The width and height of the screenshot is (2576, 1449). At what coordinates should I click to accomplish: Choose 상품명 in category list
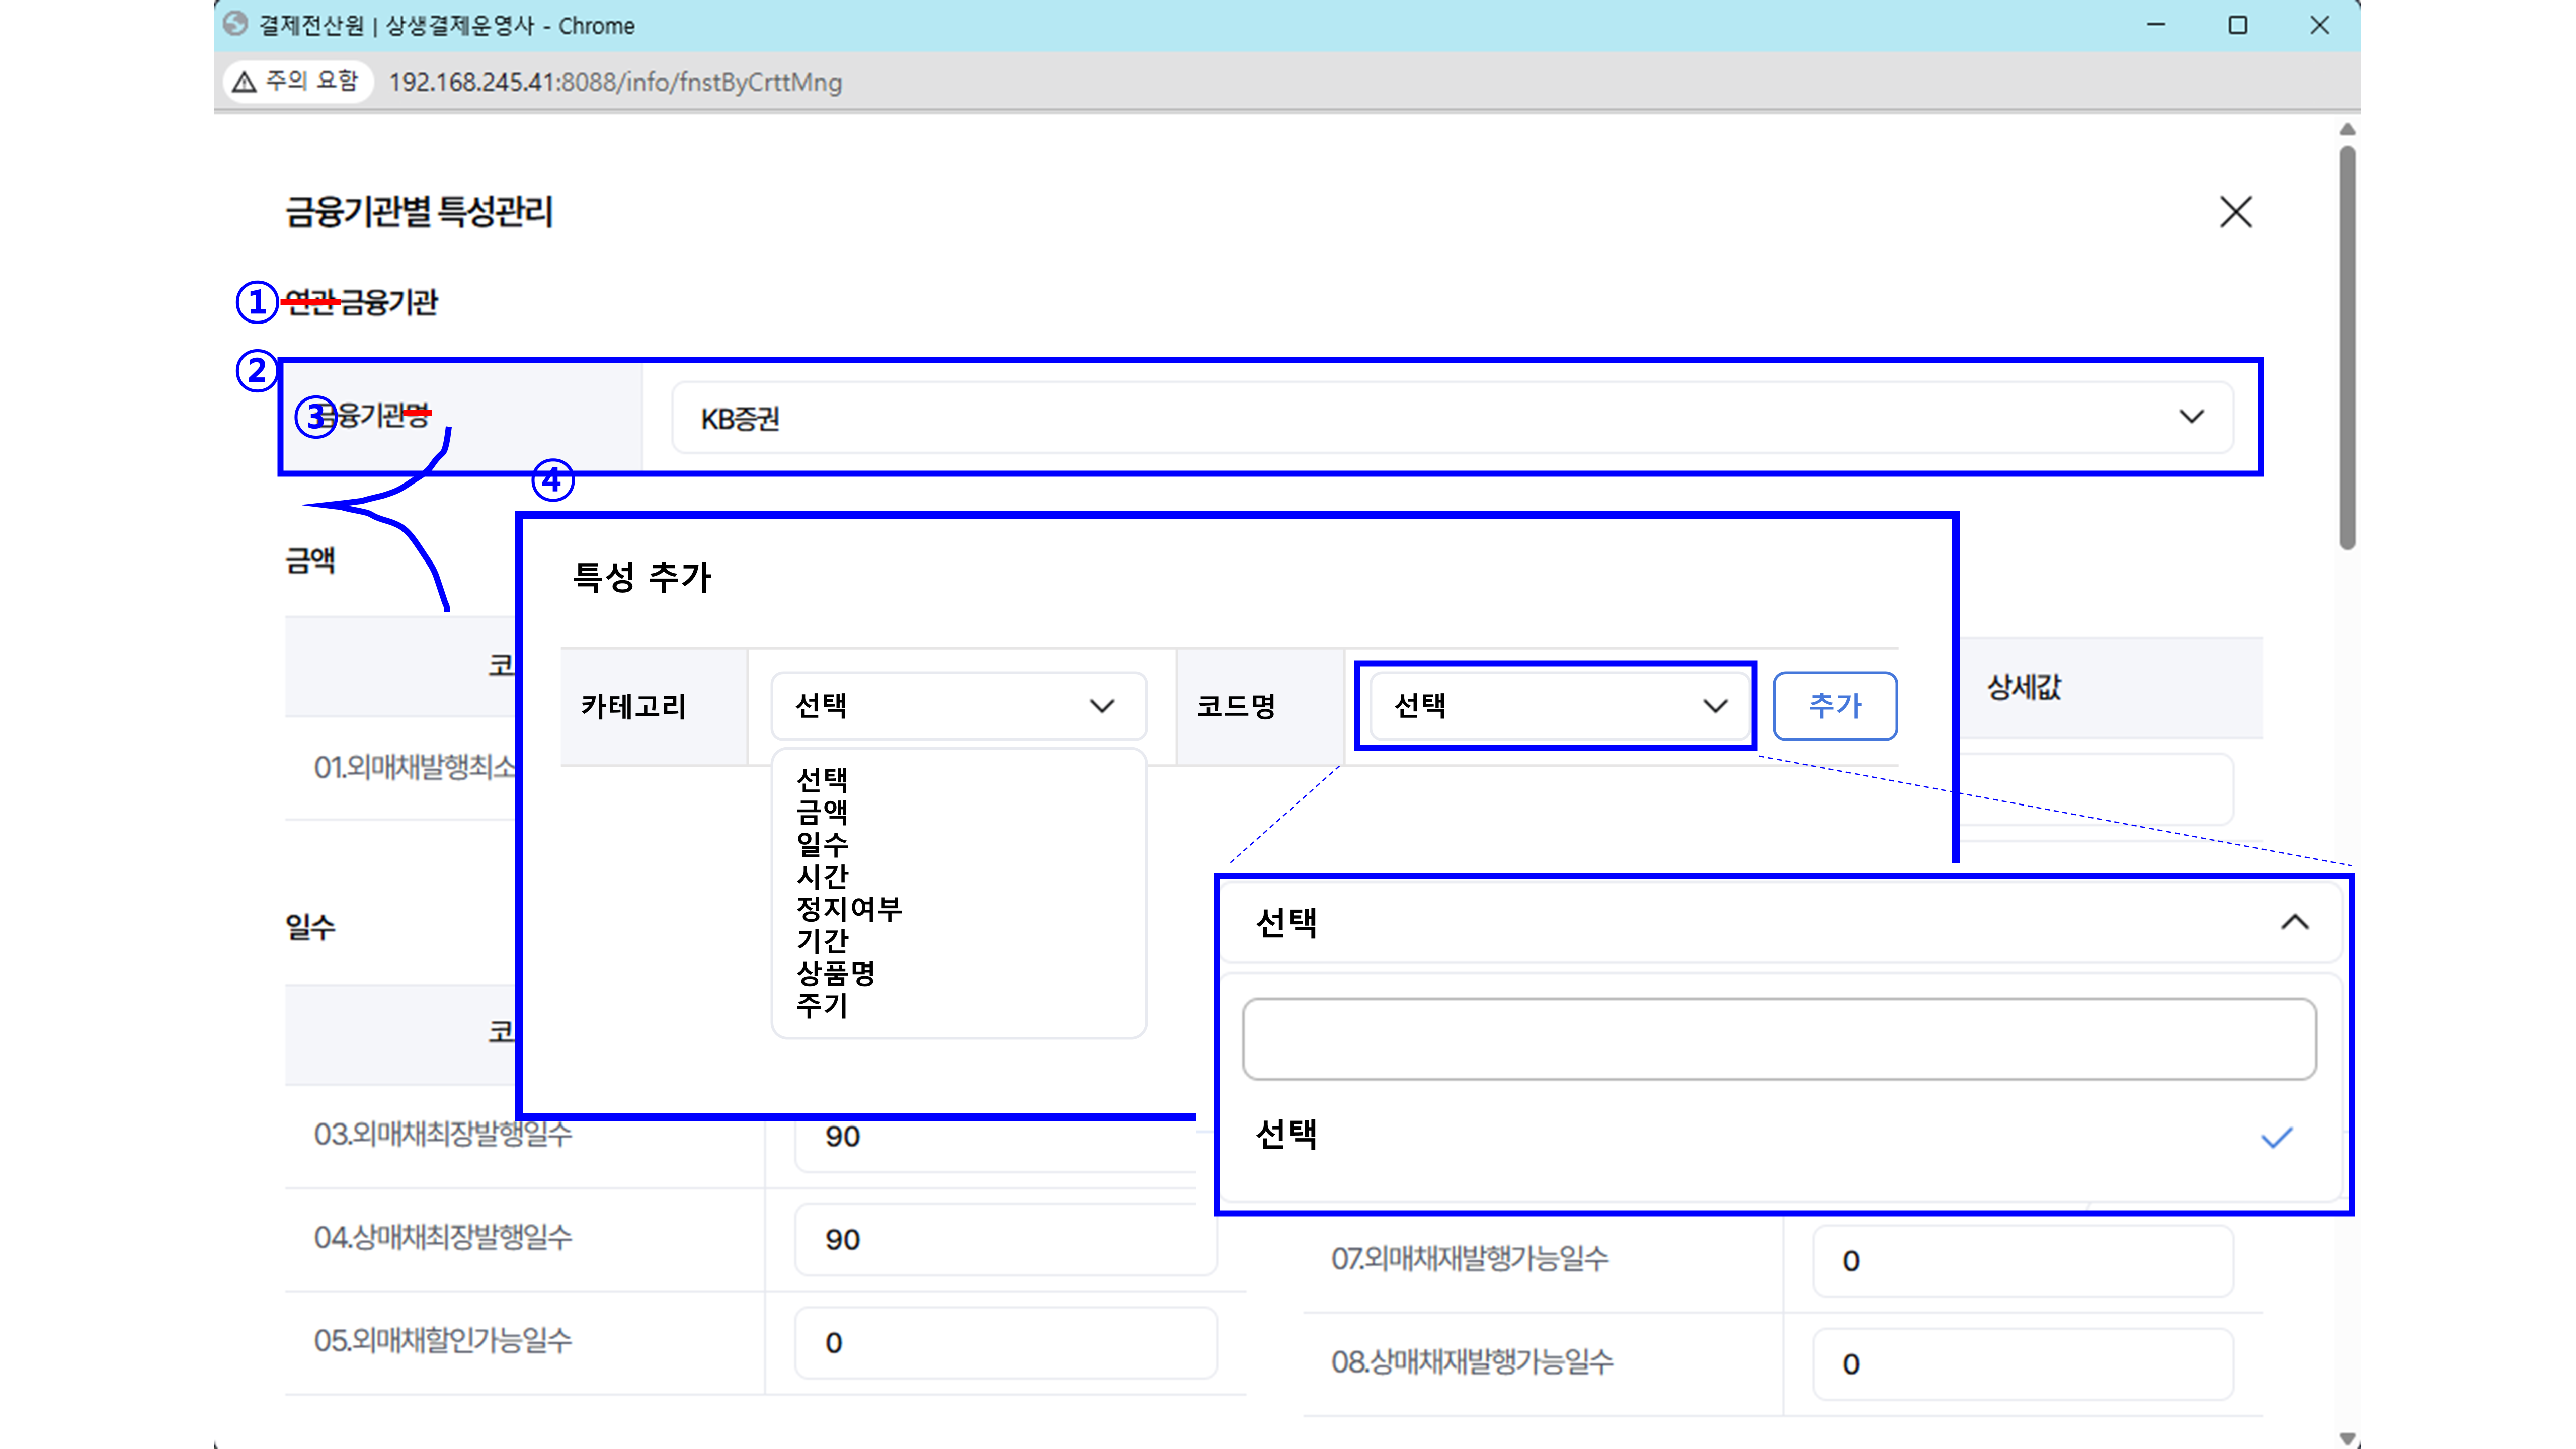pyautogui.click(x=835, y=972)
